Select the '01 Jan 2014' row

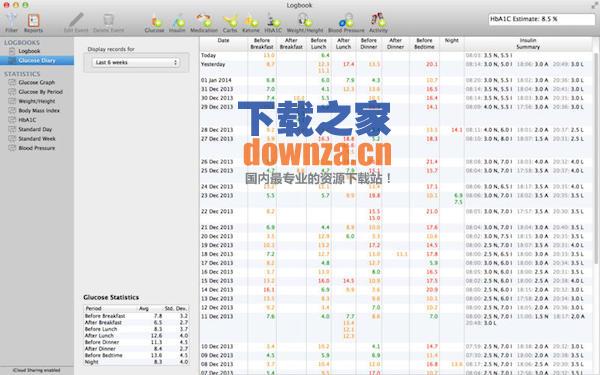tap(396, 80)
